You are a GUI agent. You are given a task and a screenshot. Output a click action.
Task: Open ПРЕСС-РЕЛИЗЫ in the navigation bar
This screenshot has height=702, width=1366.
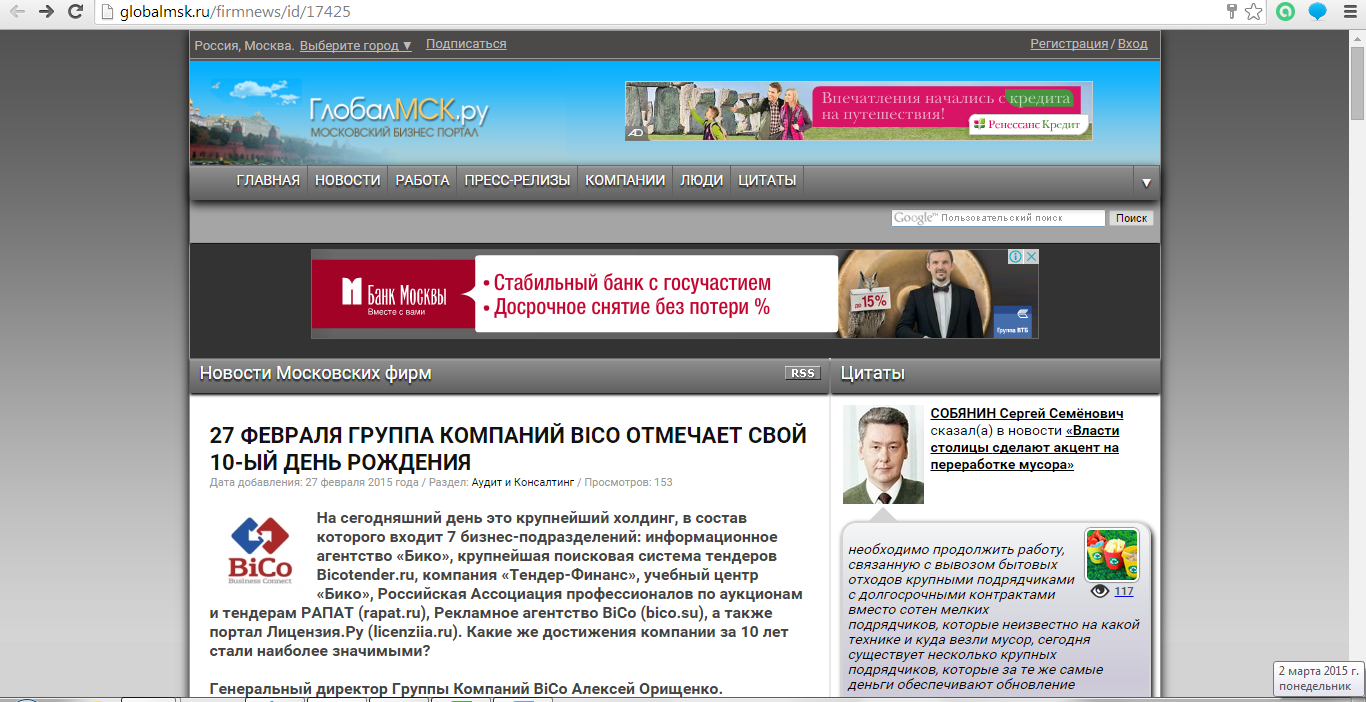point(517,180)
